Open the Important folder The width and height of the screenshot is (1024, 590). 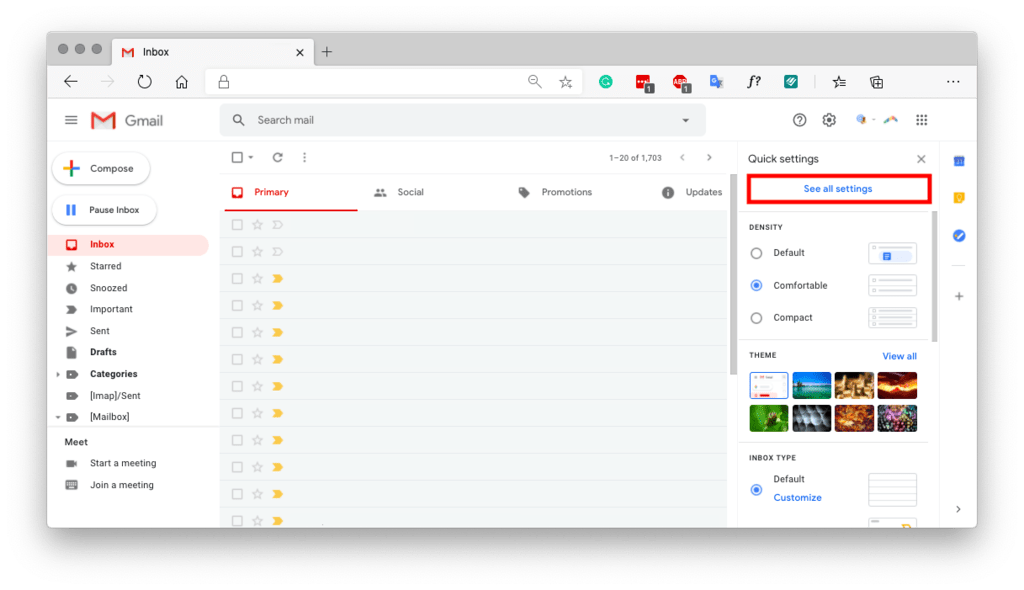tap(111, 309)
